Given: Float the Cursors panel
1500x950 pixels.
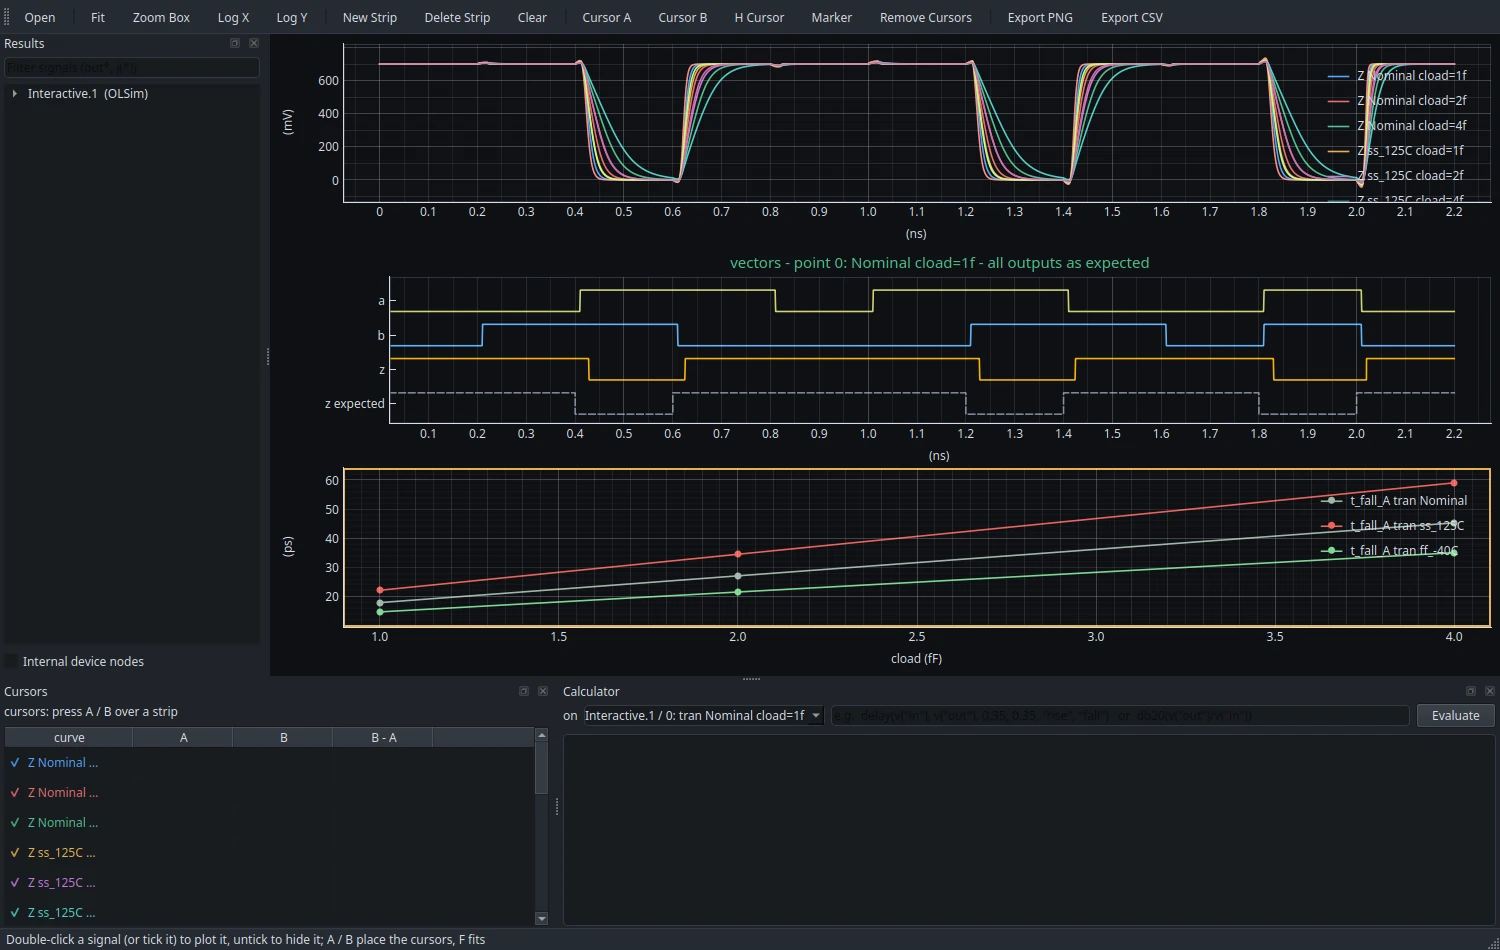Looking at the screenshot, I should tap(524, 691).
